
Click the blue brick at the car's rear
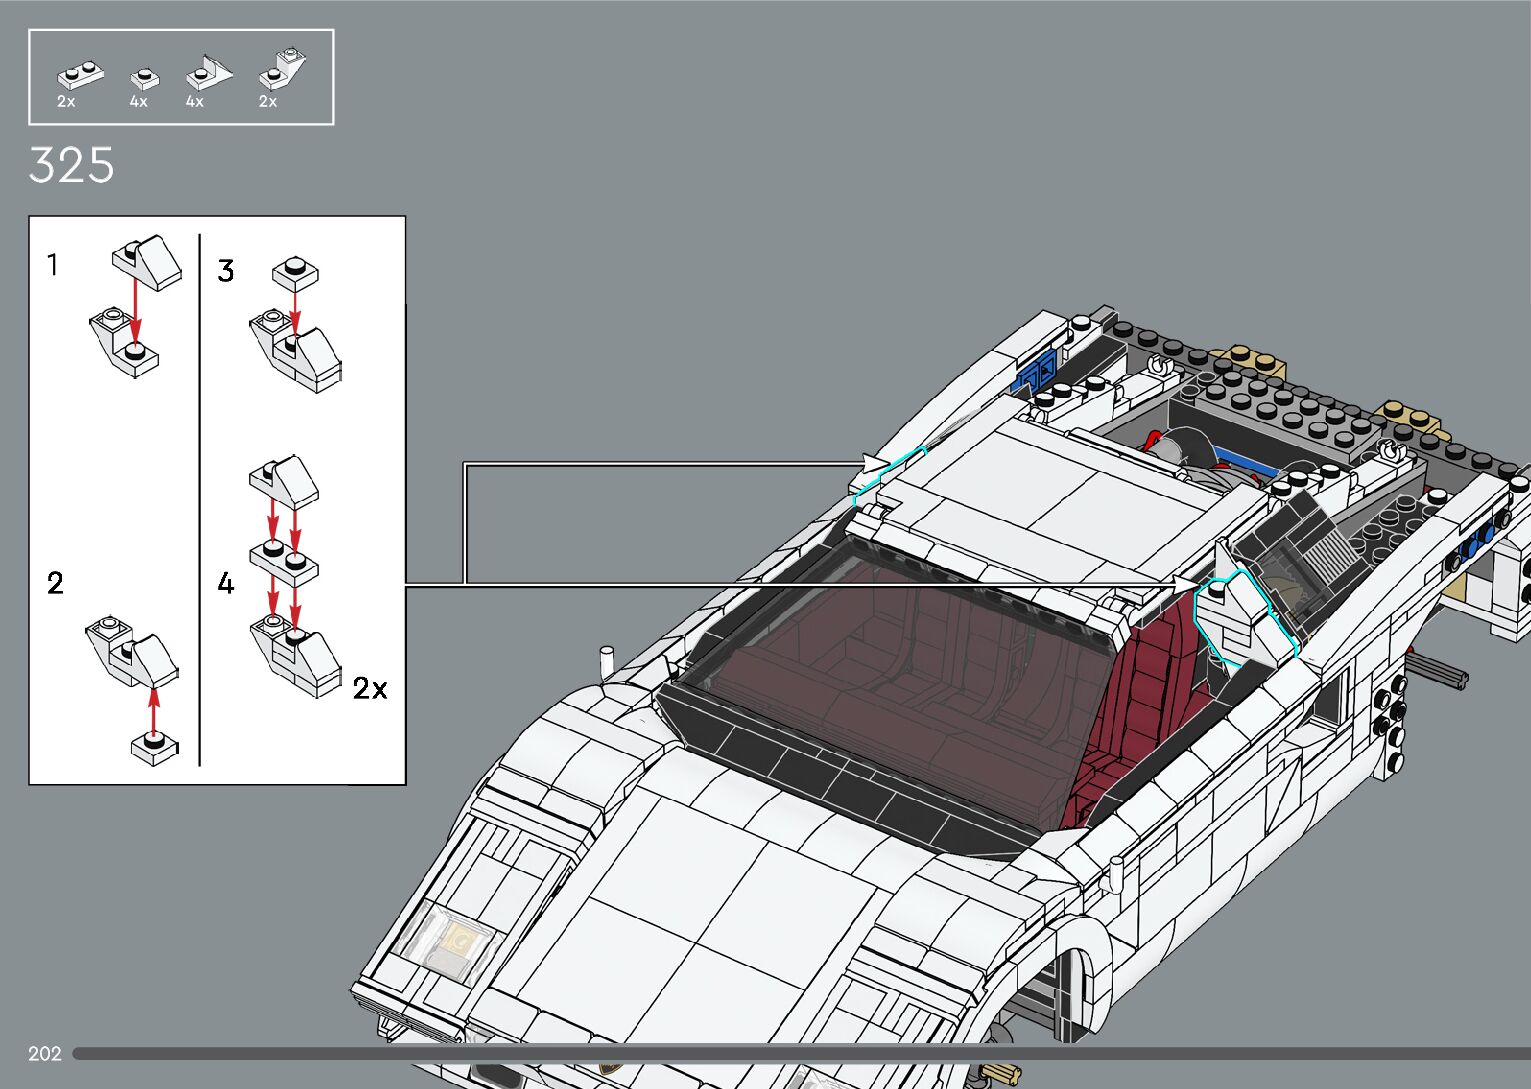click(x=1035, y=373)
